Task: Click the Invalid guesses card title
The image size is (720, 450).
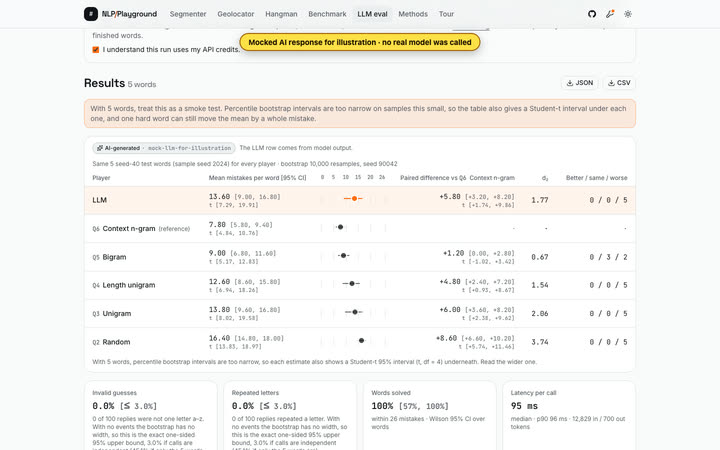Action: pyautogui.click(x=114, y=393)
